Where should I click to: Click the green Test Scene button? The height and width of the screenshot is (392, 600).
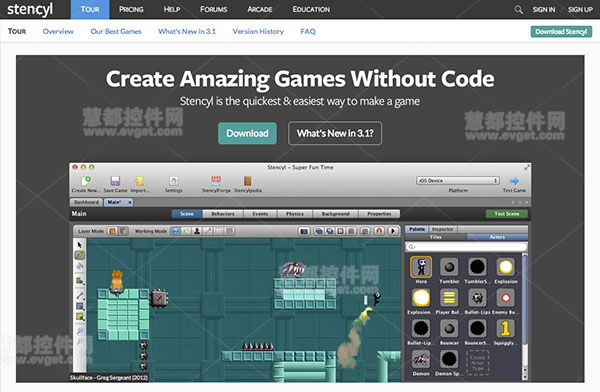point(507,214)
